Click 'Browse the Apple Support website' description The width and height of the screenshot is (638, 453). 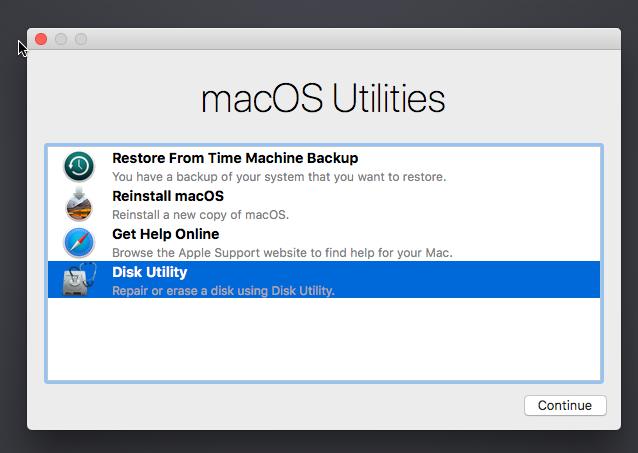(x=282, y=253)
